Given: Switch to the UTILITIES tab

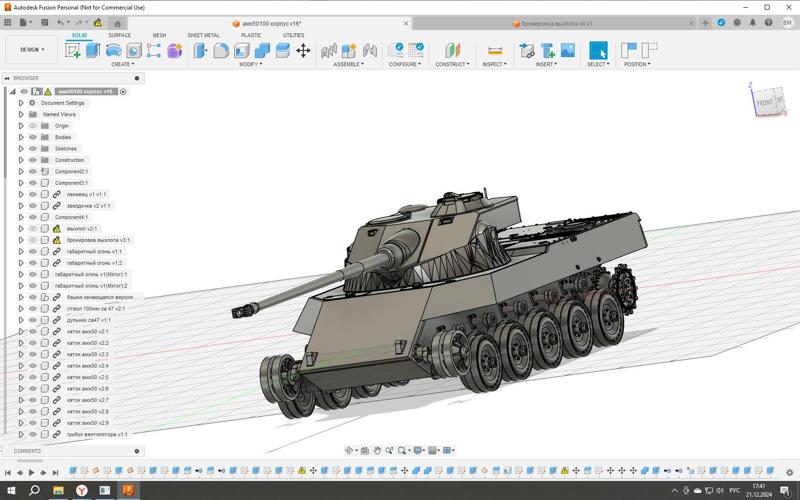Looking at the screenshot, I should tap(293, 35).
